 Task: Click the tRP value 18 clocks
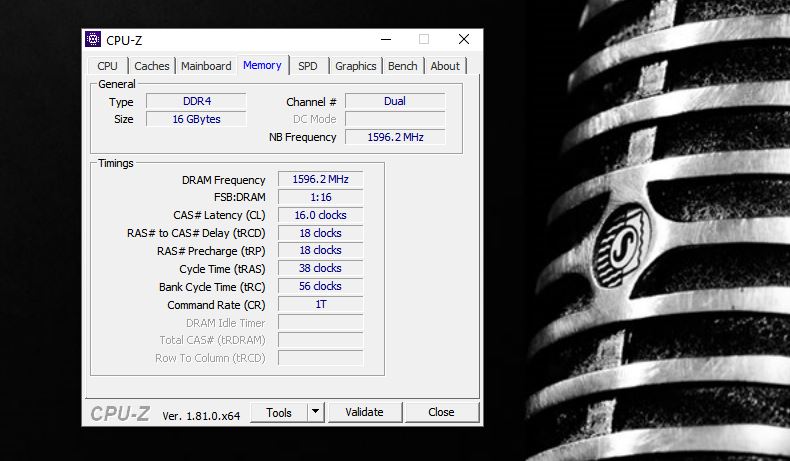(320, 250)
